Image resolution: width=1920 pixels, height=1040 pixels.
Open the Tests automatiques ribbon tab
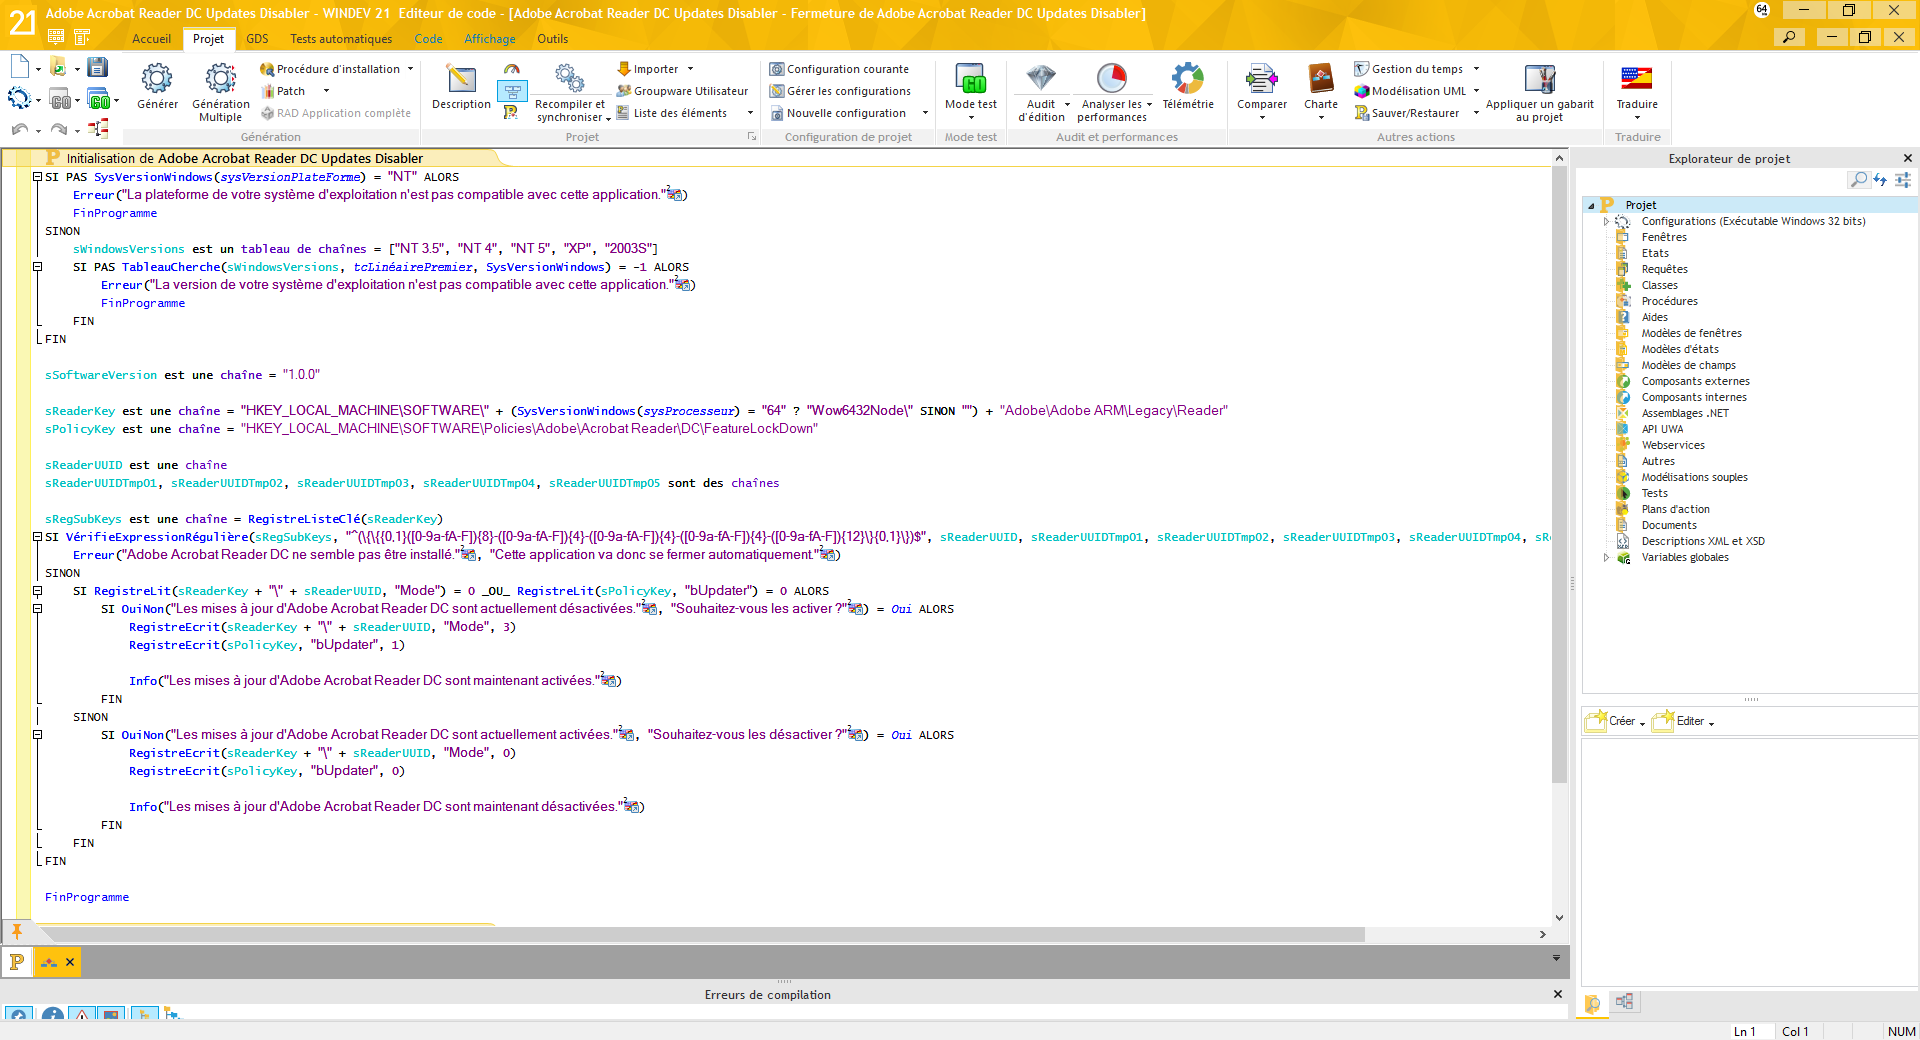(x=341, y=39)
